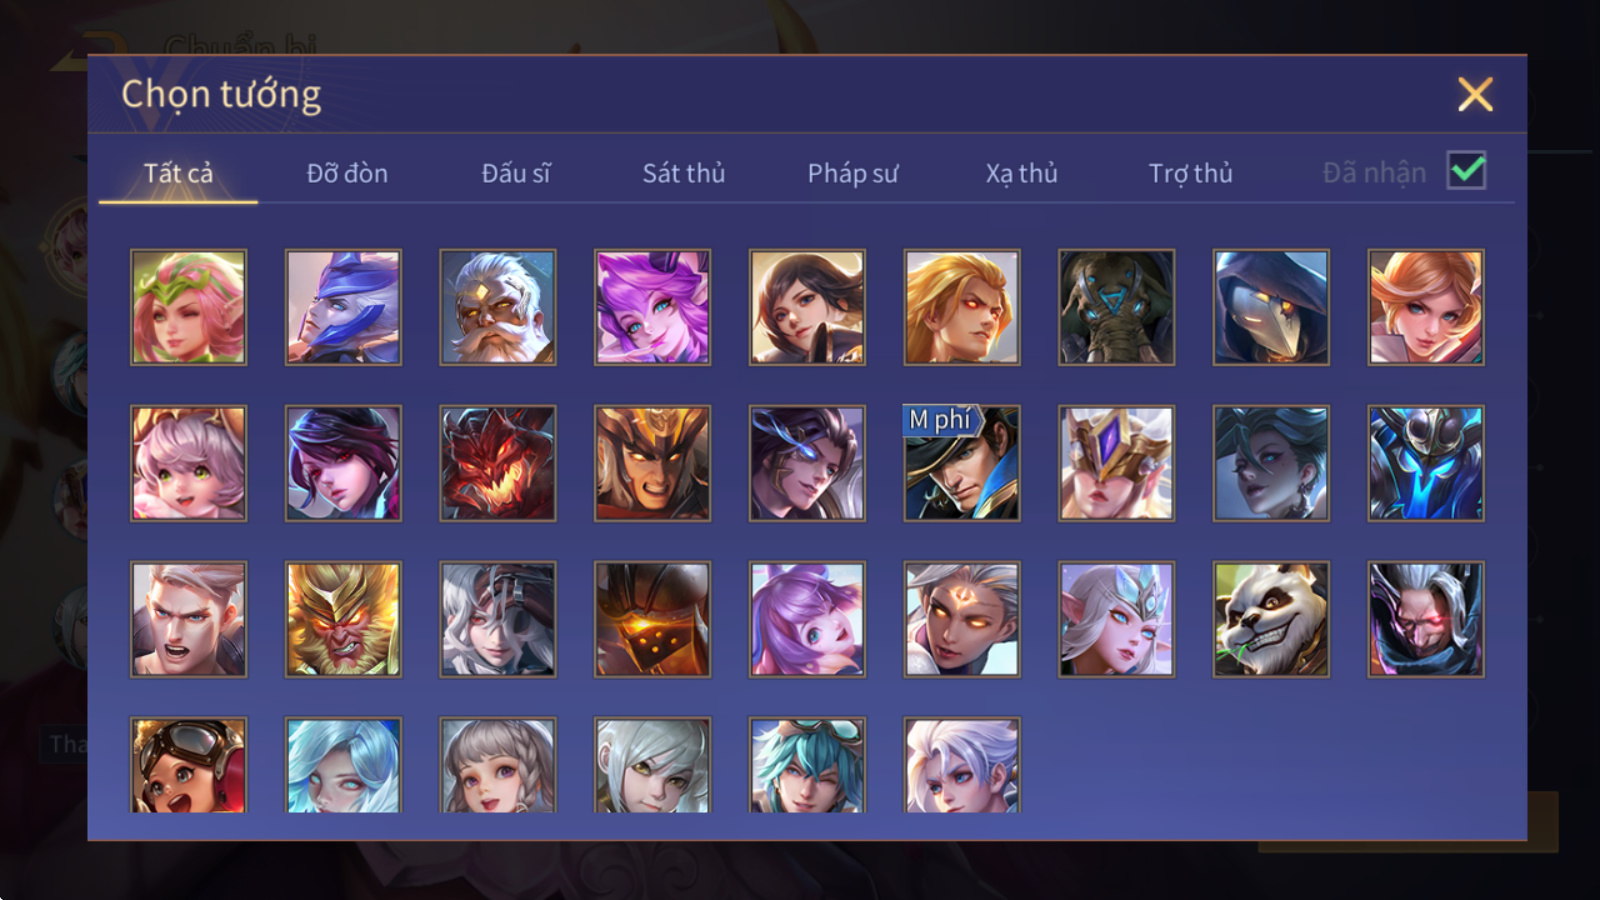Pick the elephant-masked warrior hero portrait
Viewport: 1600px width, 900px height.
coord(1116,307)
